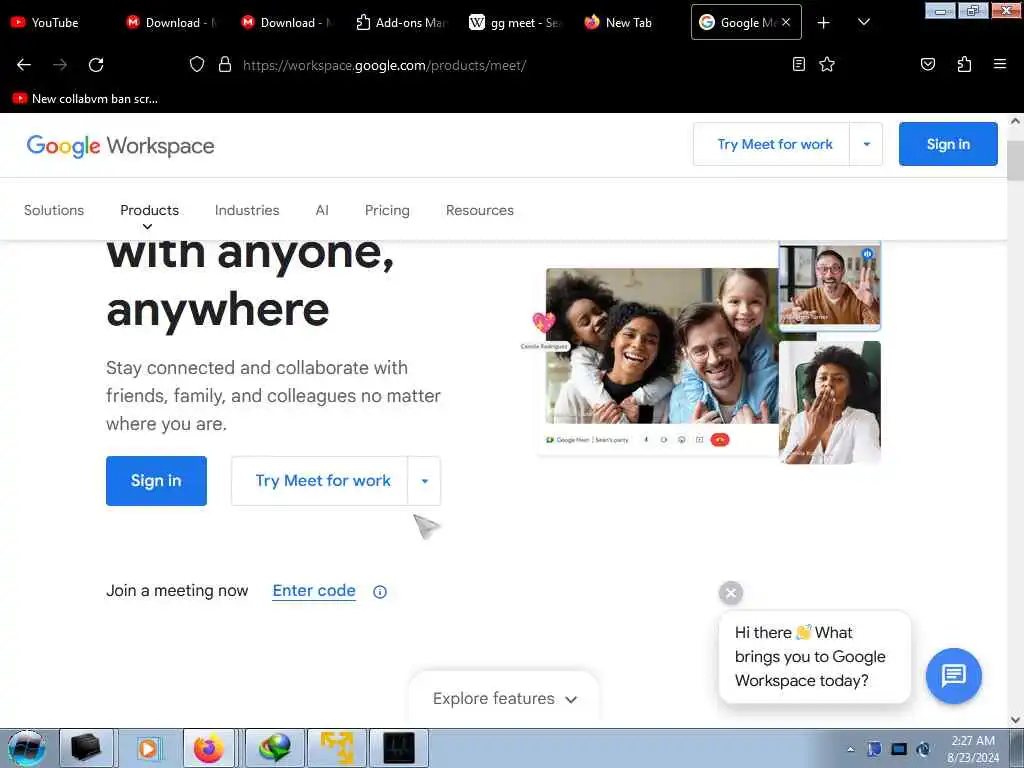Expand the header Try Meet dropdown arrow

click(867, 144)
